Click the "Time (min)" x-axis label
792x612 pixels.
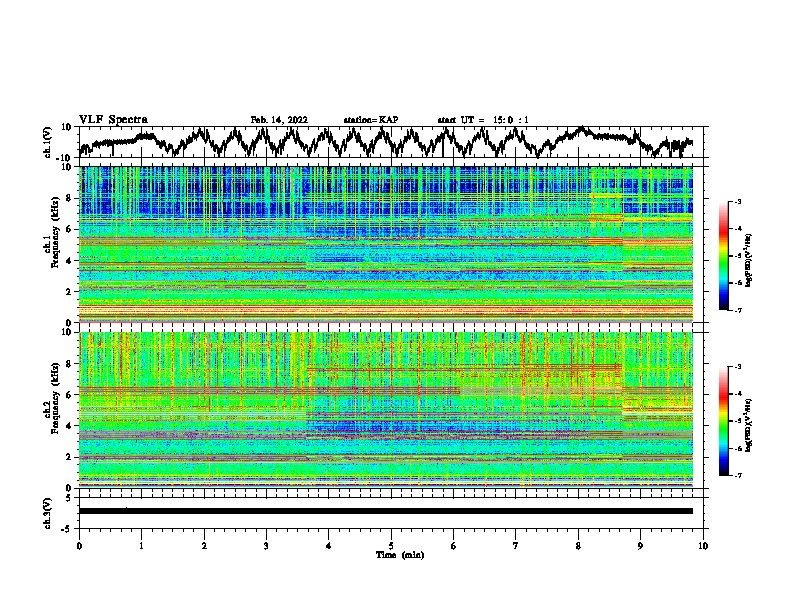tap(400, 555)
